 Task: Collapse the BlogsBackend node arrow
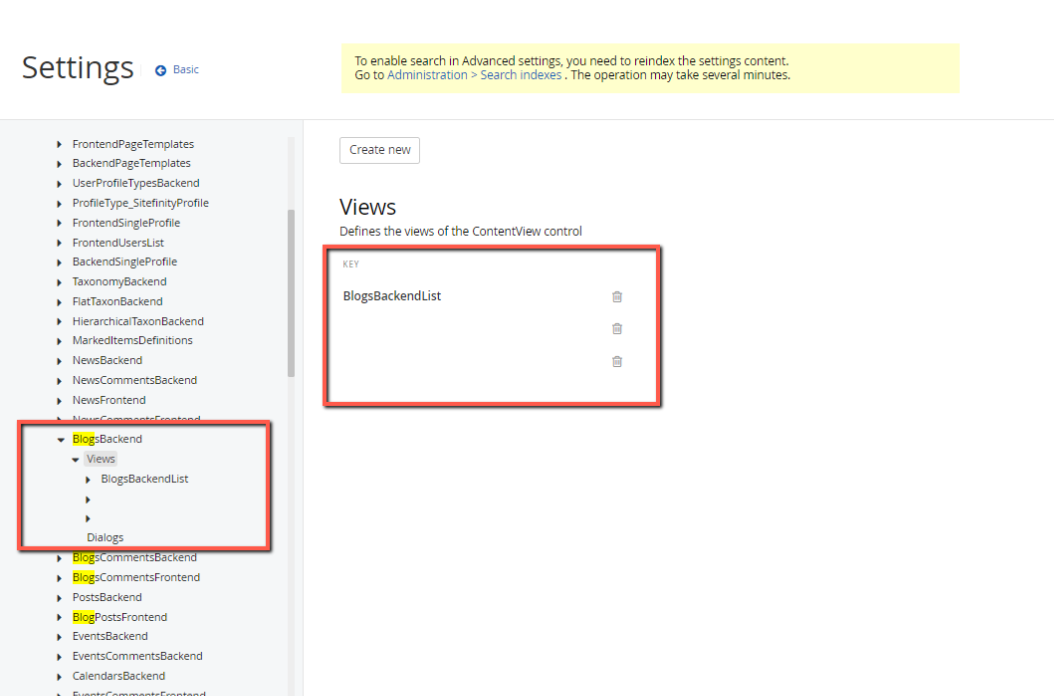(60, 440)
